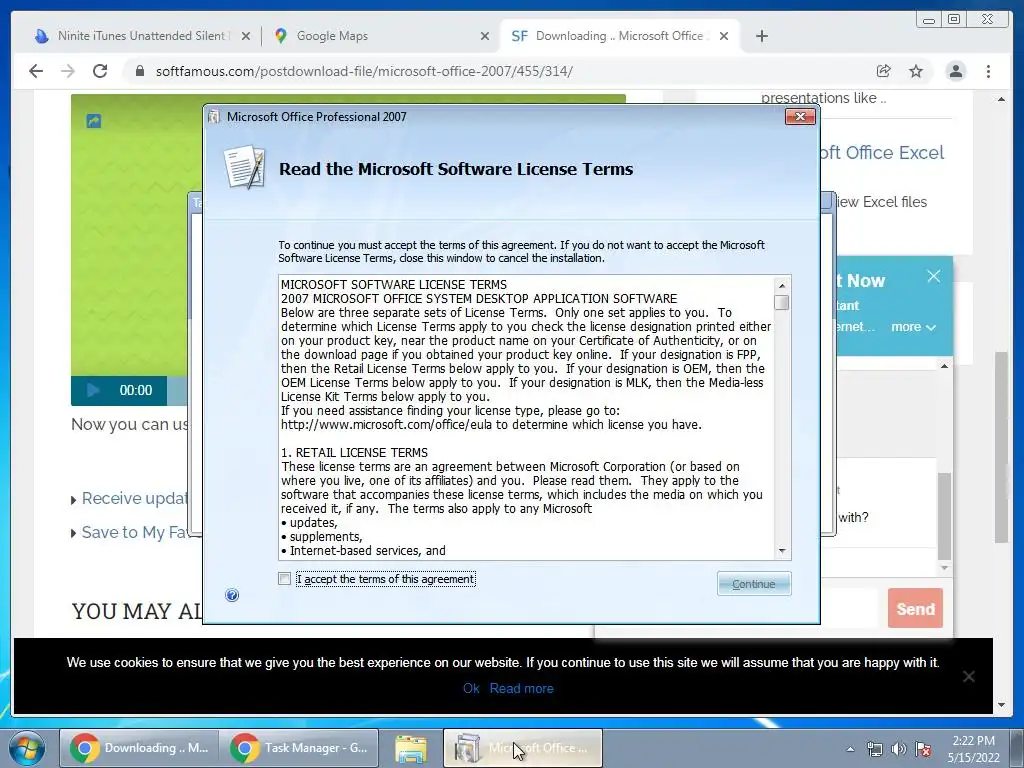Screen dimensions: 1024x768
Task: Click the site security lock icon
Action: (139, 71)
